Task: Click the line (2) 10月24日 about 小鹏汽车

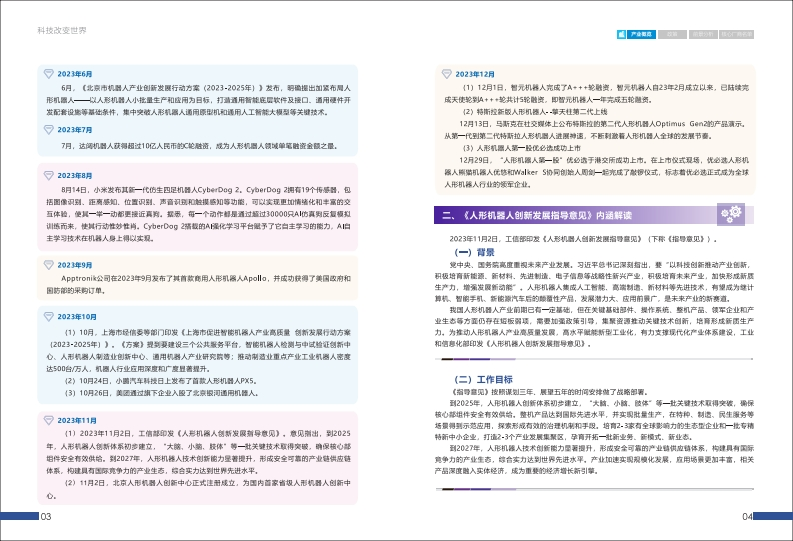Action: 161,381
